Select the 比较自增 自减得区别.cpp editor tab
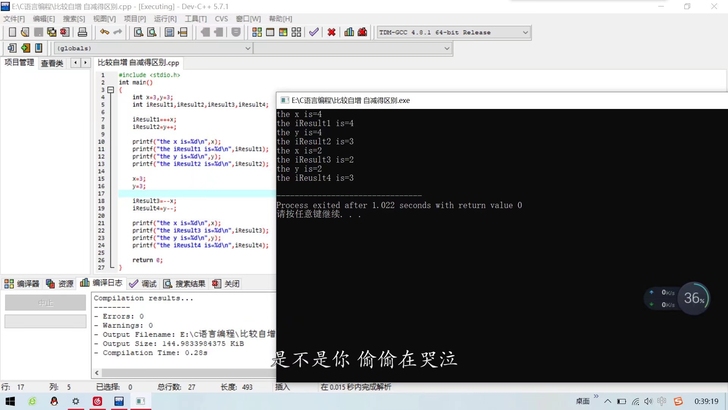Viewport: 728px width, 410px height. pos(138,63)
